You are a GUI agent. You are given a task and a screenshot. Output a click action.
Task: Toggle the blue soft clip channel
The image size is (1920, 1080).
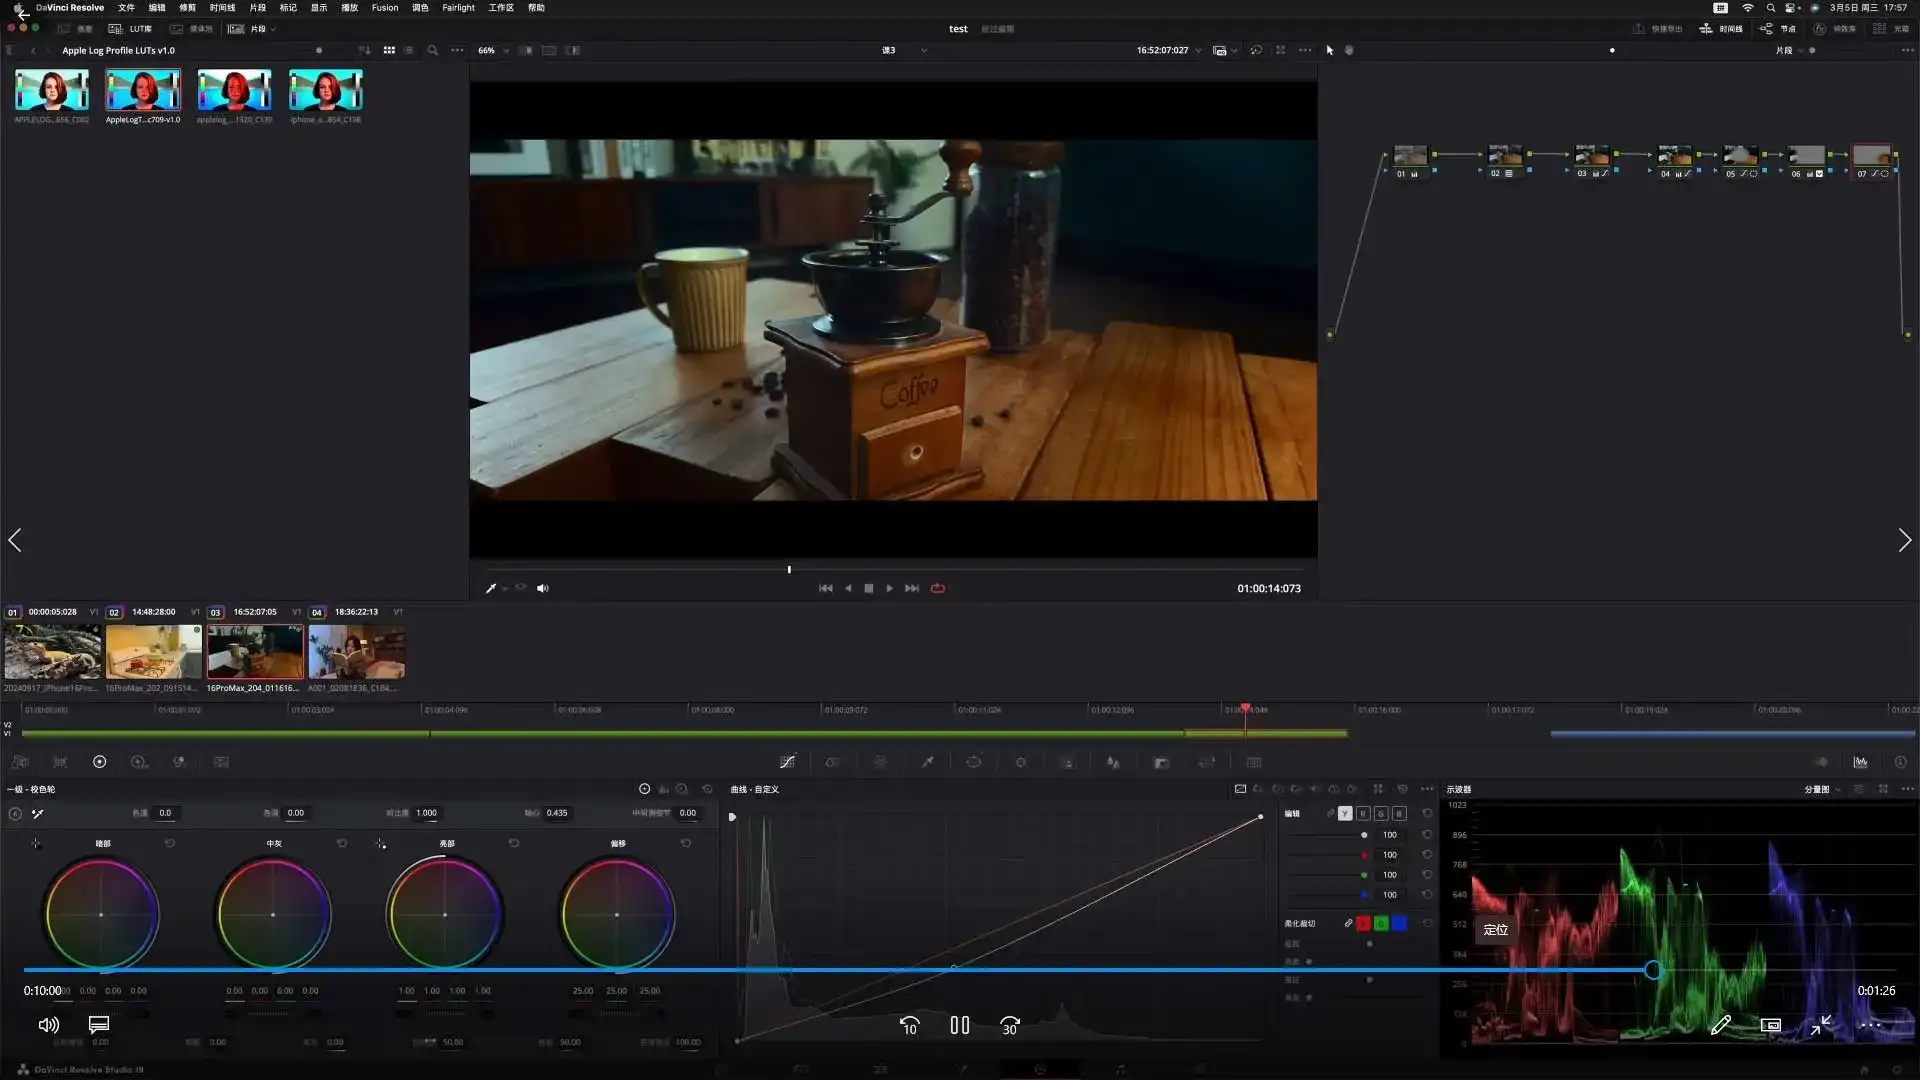tap(1399, 924)
